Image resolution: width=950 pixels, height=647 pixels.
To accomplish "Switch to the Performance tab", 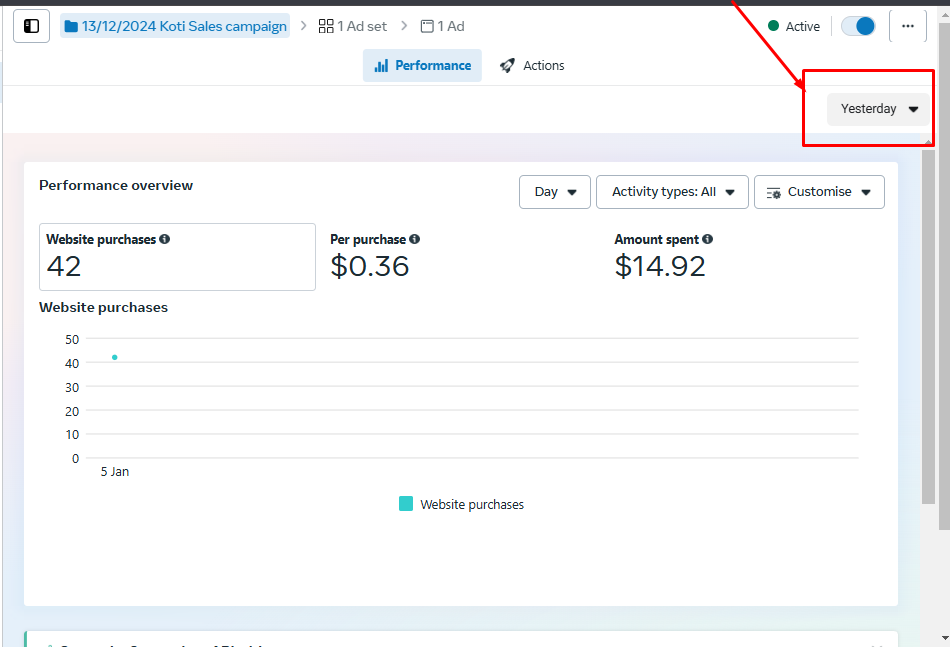I will [x=422, y=66].
